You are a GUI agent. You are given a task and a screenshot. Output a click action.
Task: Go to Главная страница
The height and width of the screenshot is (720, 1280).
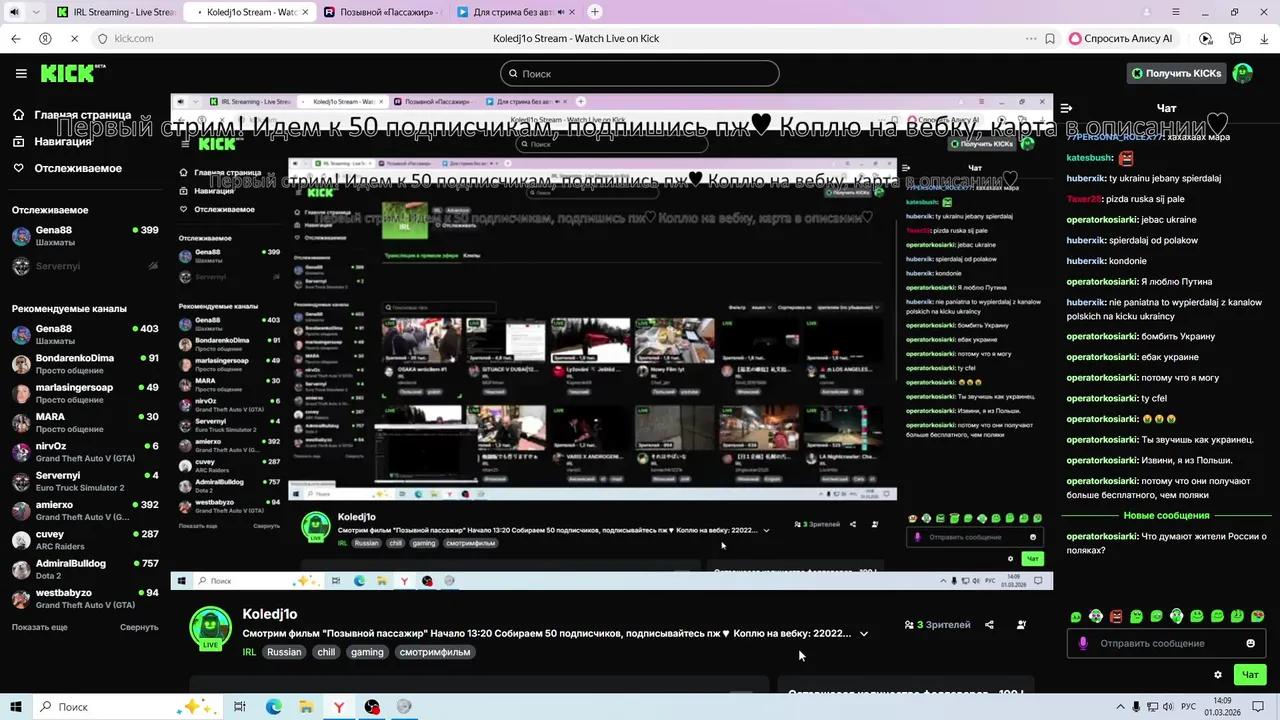72,115
